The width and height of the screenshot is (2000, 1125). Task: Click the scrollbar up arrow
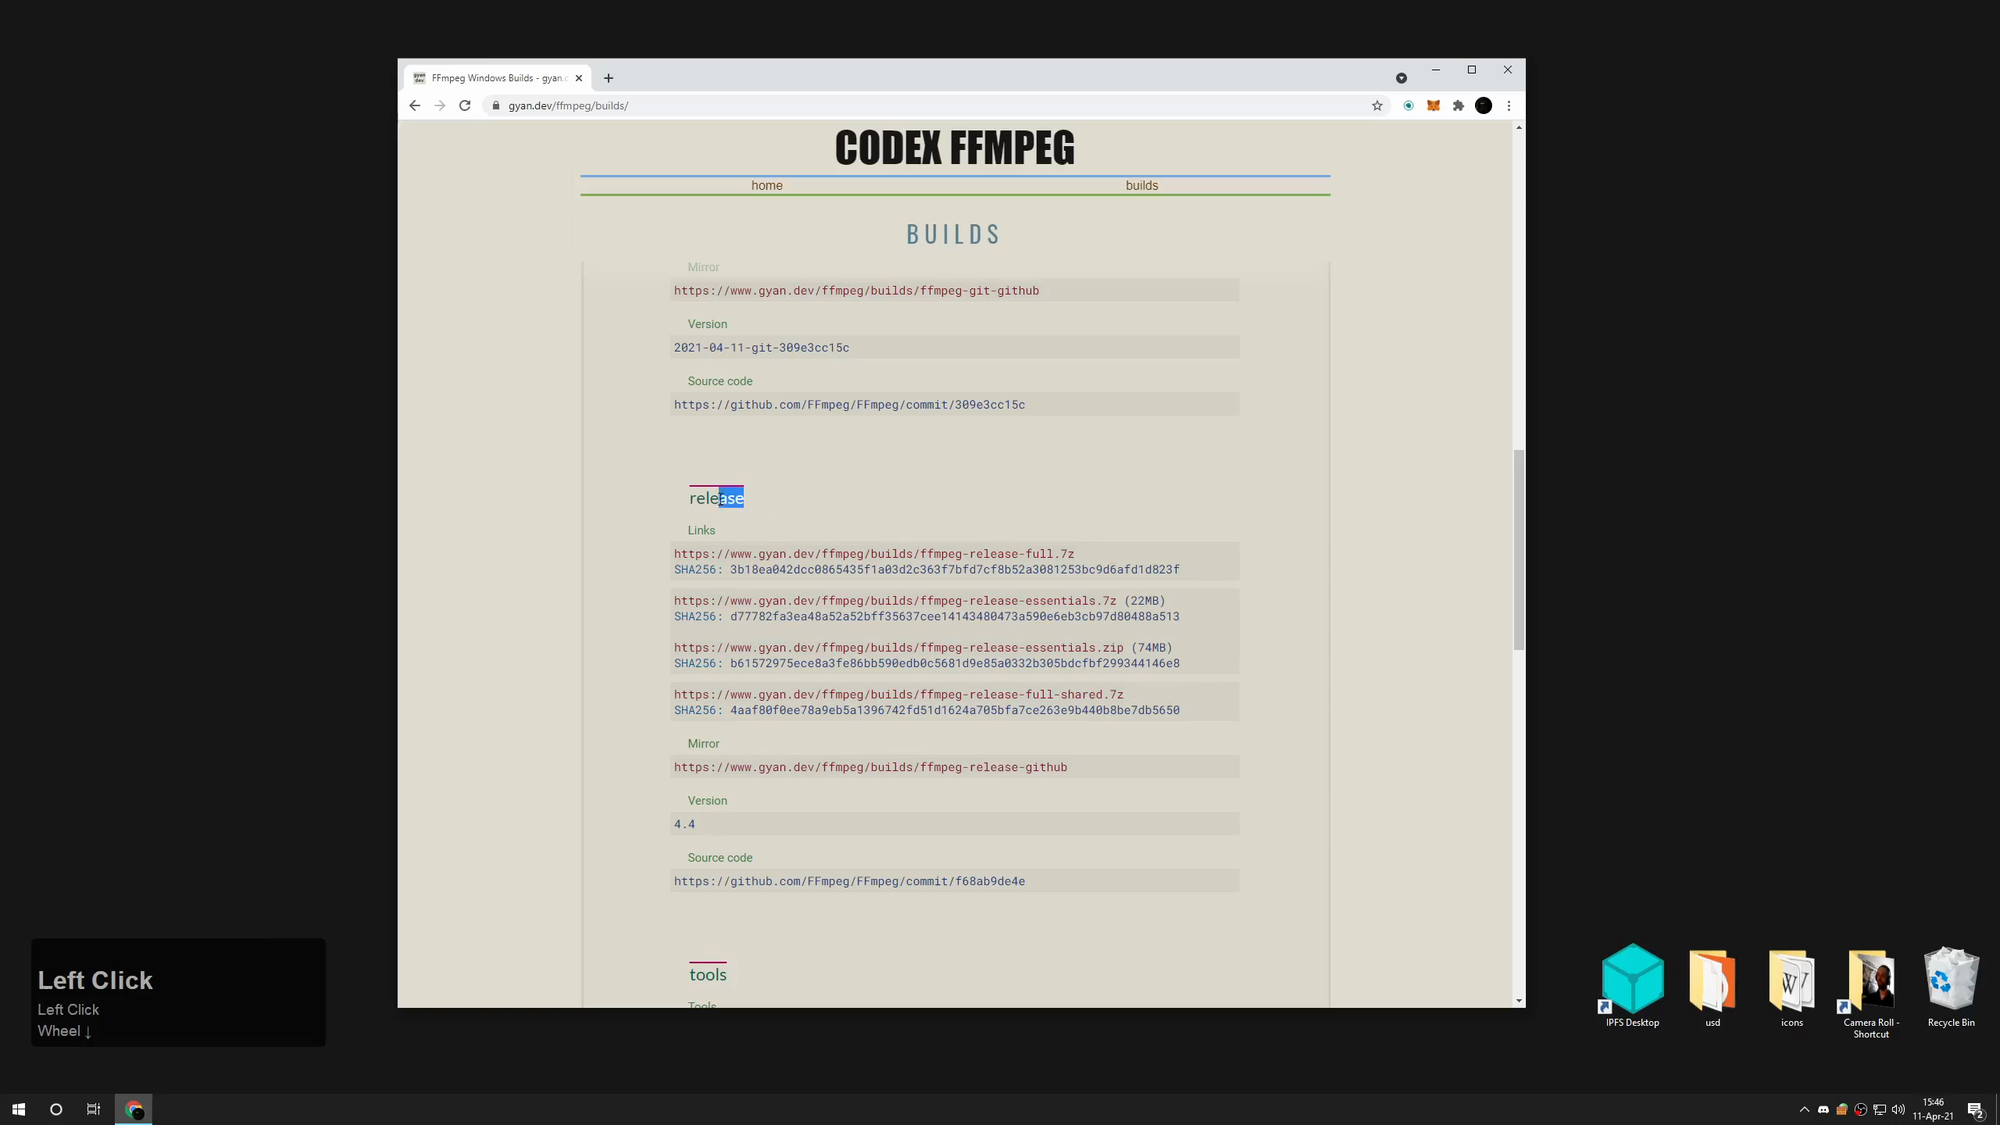pos(1519,128)
